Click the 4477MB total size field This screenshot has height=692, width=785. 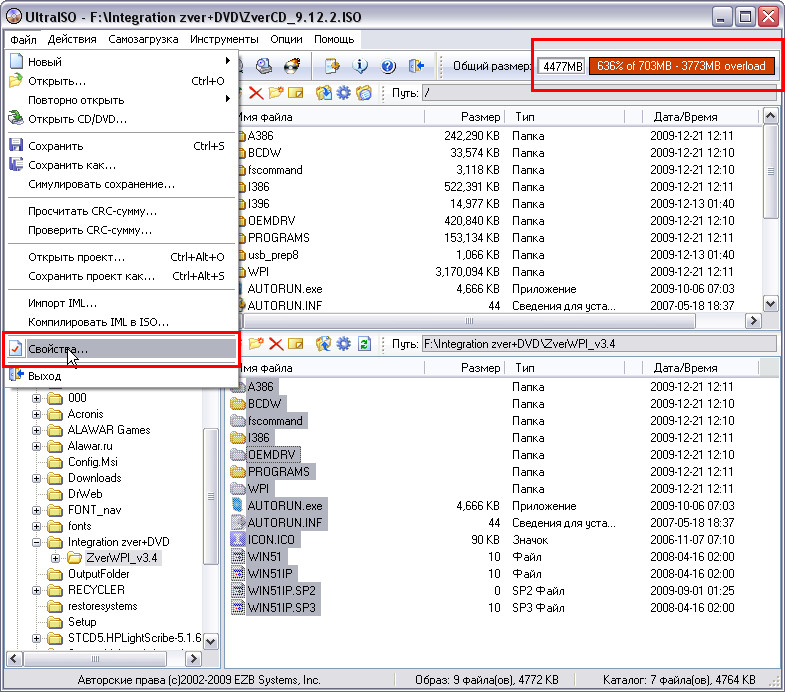[x=562, y=66]
